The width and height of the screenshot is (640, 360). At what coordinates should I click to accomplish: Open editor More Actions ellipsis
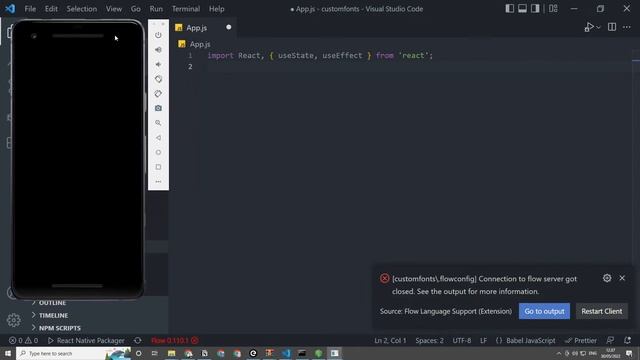point(627,27)
